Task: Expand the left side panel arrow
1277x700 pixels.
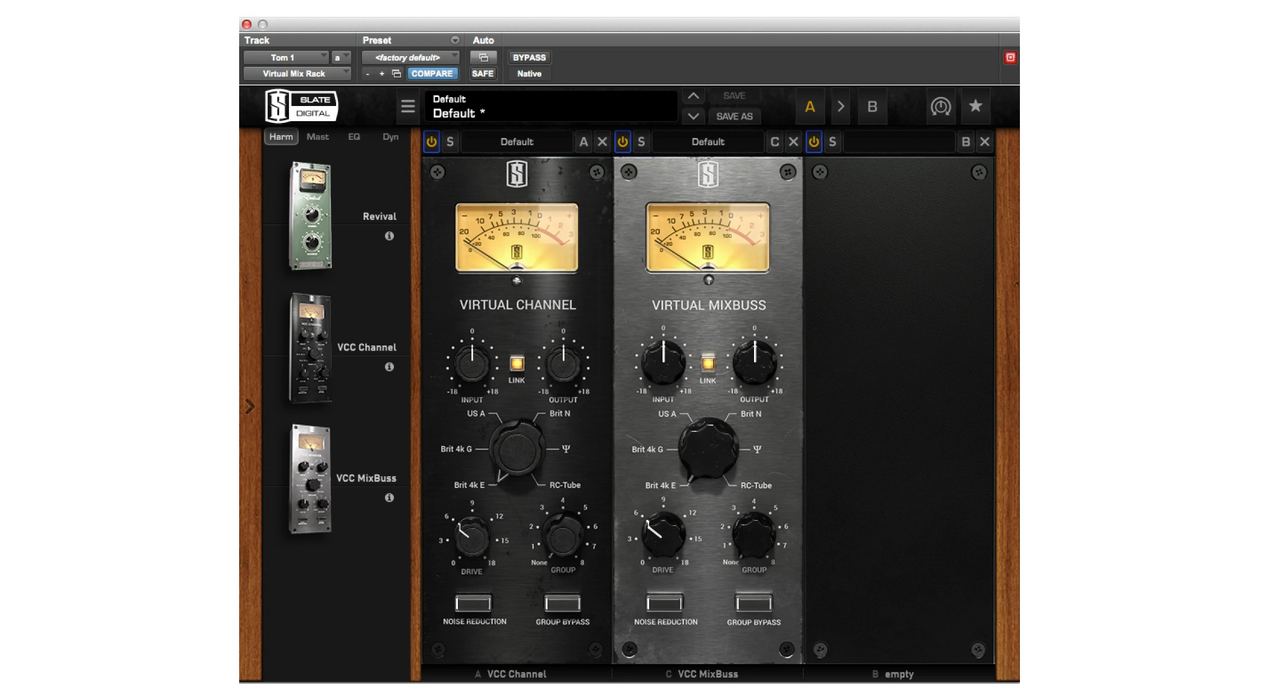Action: pos(250,407)
